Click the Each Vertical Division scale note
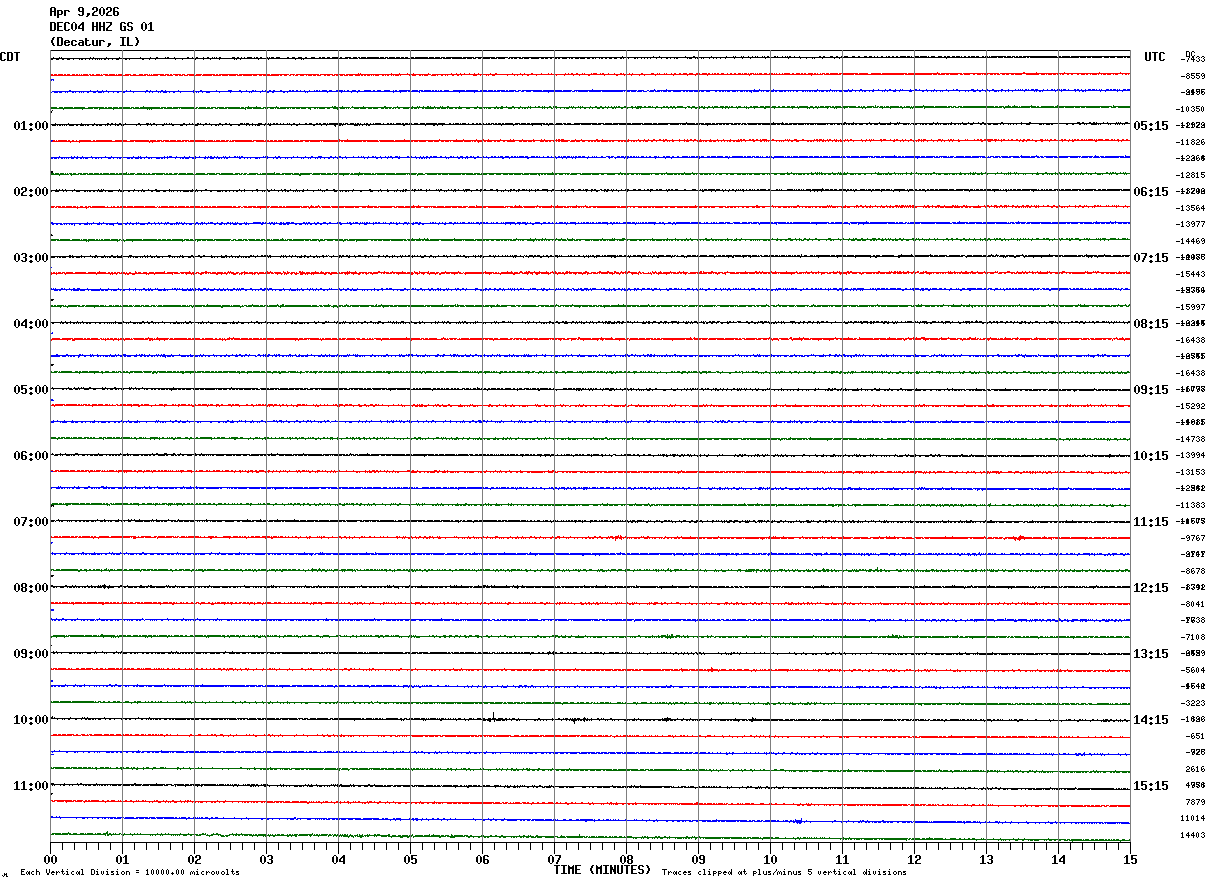Viewport: 1210px width, 886px height. click(x=130, y=873)
